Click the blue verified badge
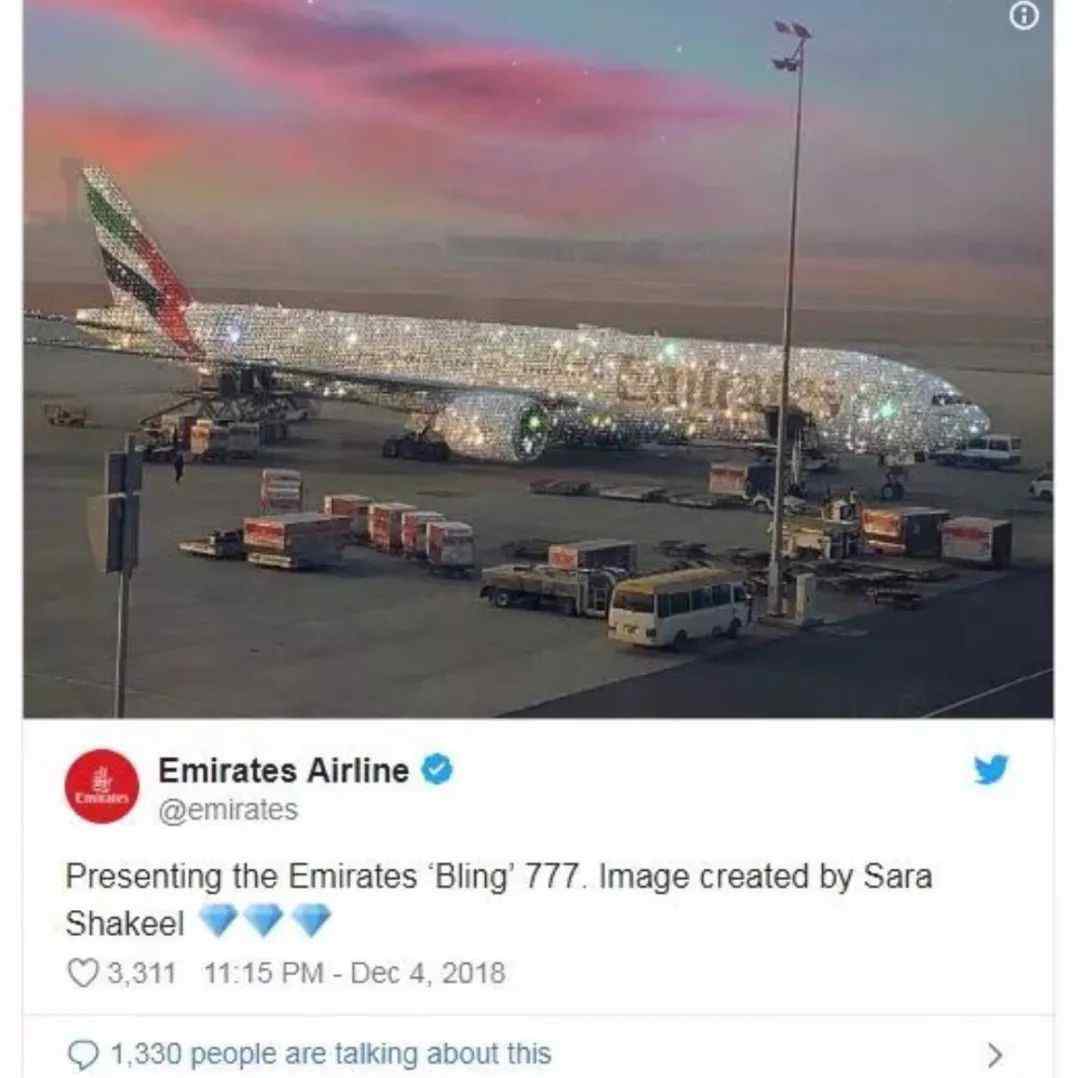The width and height of the screenshot is (1080, 1078). (x=437, y=769)
